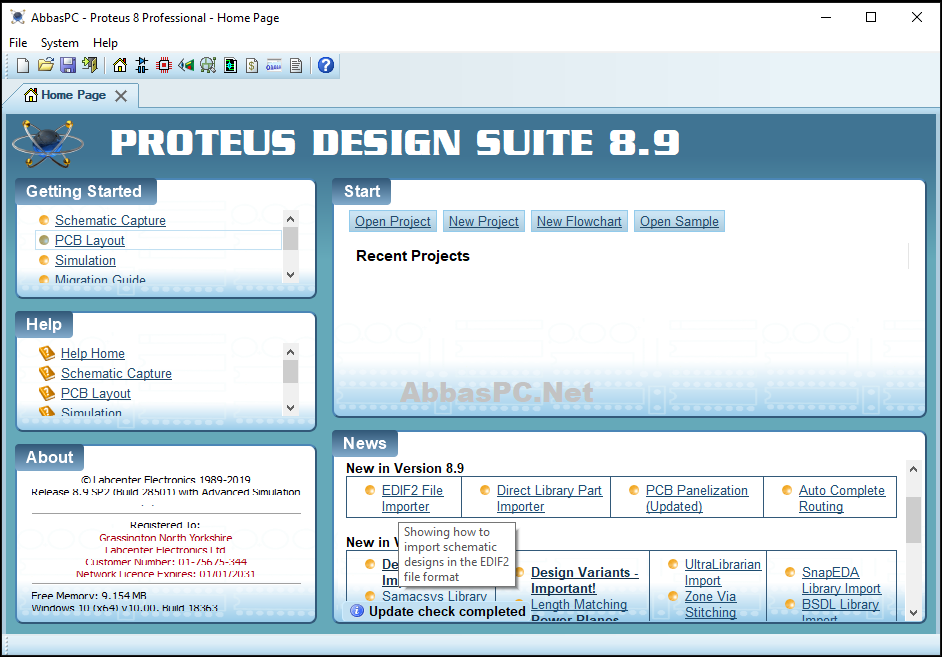The height and width of the screenshot is (657, 942).
Task: Open PCB Layout link in Getting Started
Action: [90, 240]
